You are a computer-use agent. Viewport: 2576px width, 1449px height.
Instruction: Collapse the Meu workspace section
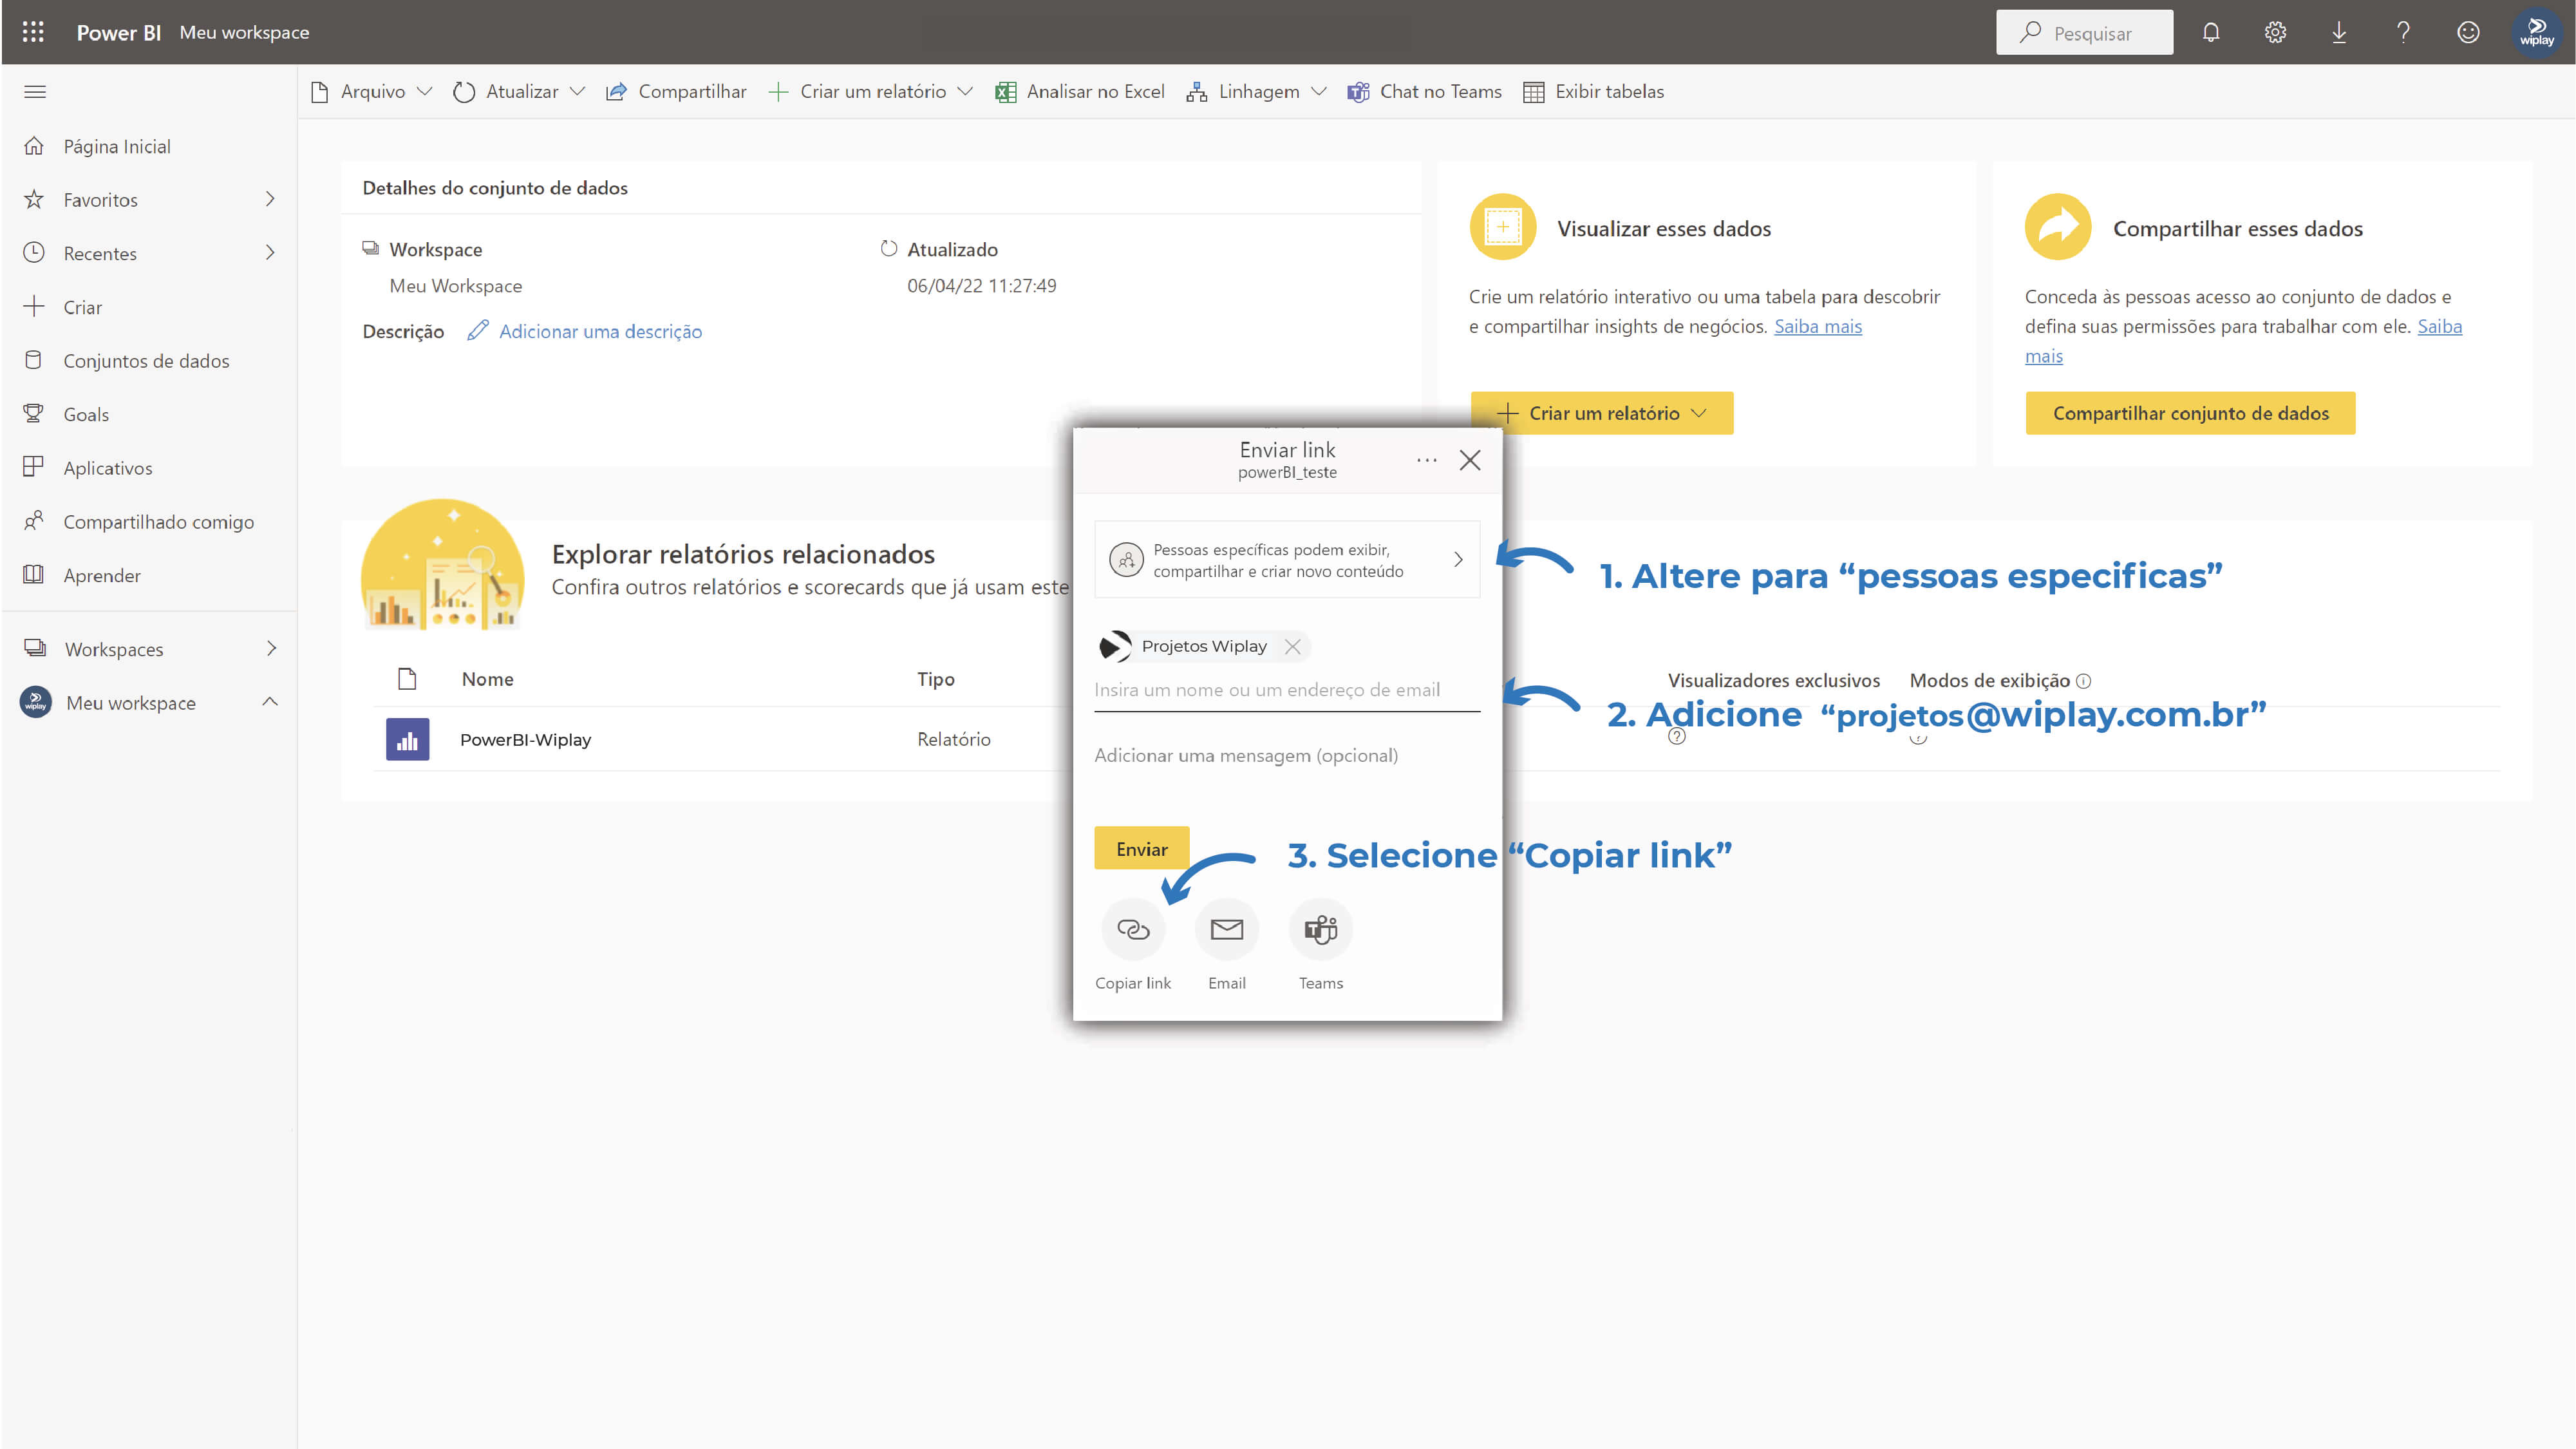click(x=270, y=702)
